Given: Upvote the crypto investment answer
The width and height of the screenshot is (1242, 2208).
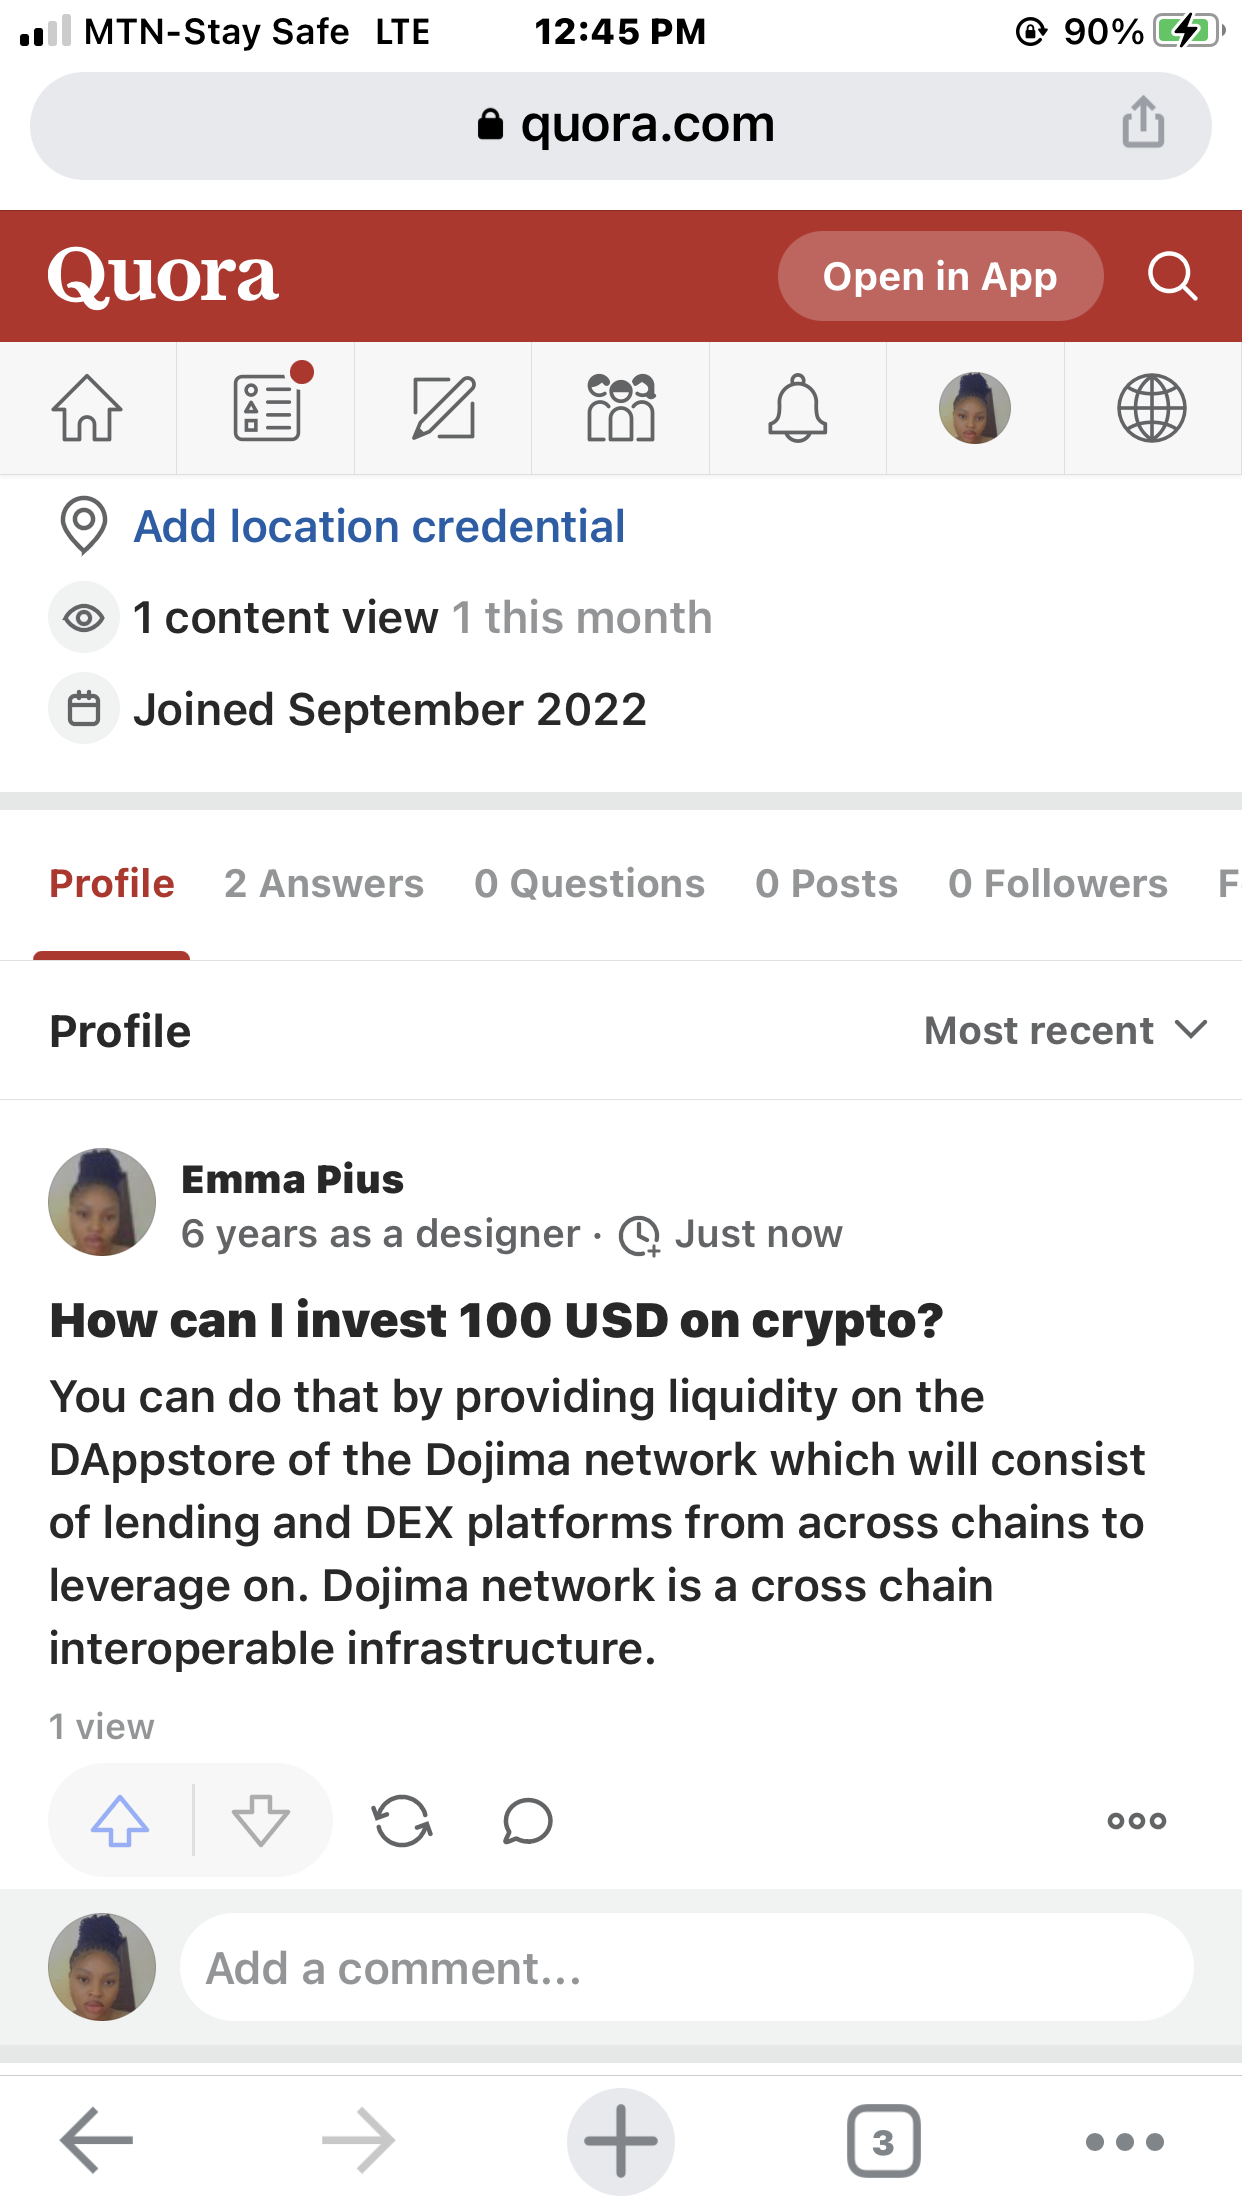Looking at the screenshot, I should [120, 1820].
